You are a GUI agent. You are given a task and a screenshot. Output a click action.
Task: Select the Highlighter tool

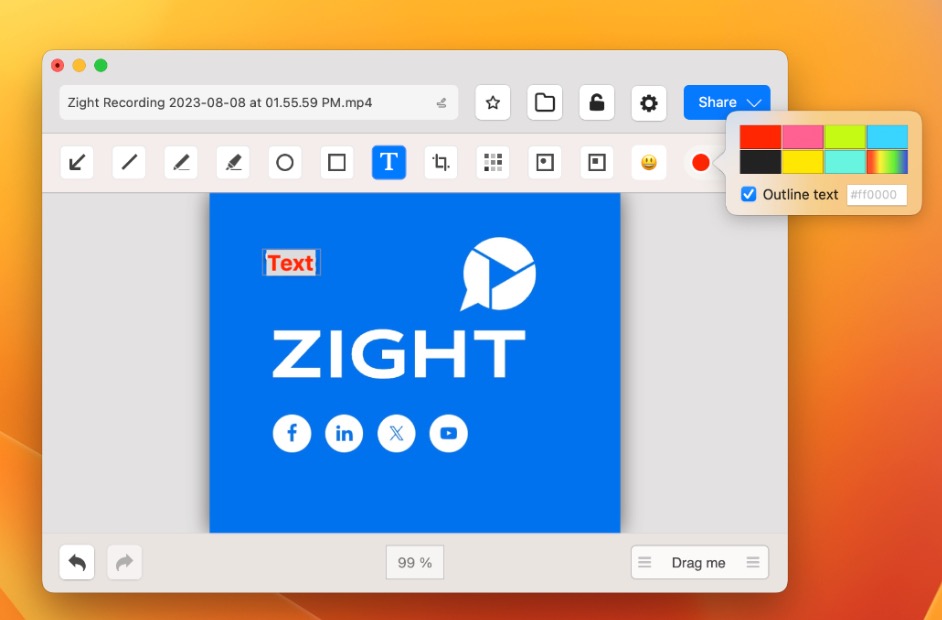(x=233, y=162)
